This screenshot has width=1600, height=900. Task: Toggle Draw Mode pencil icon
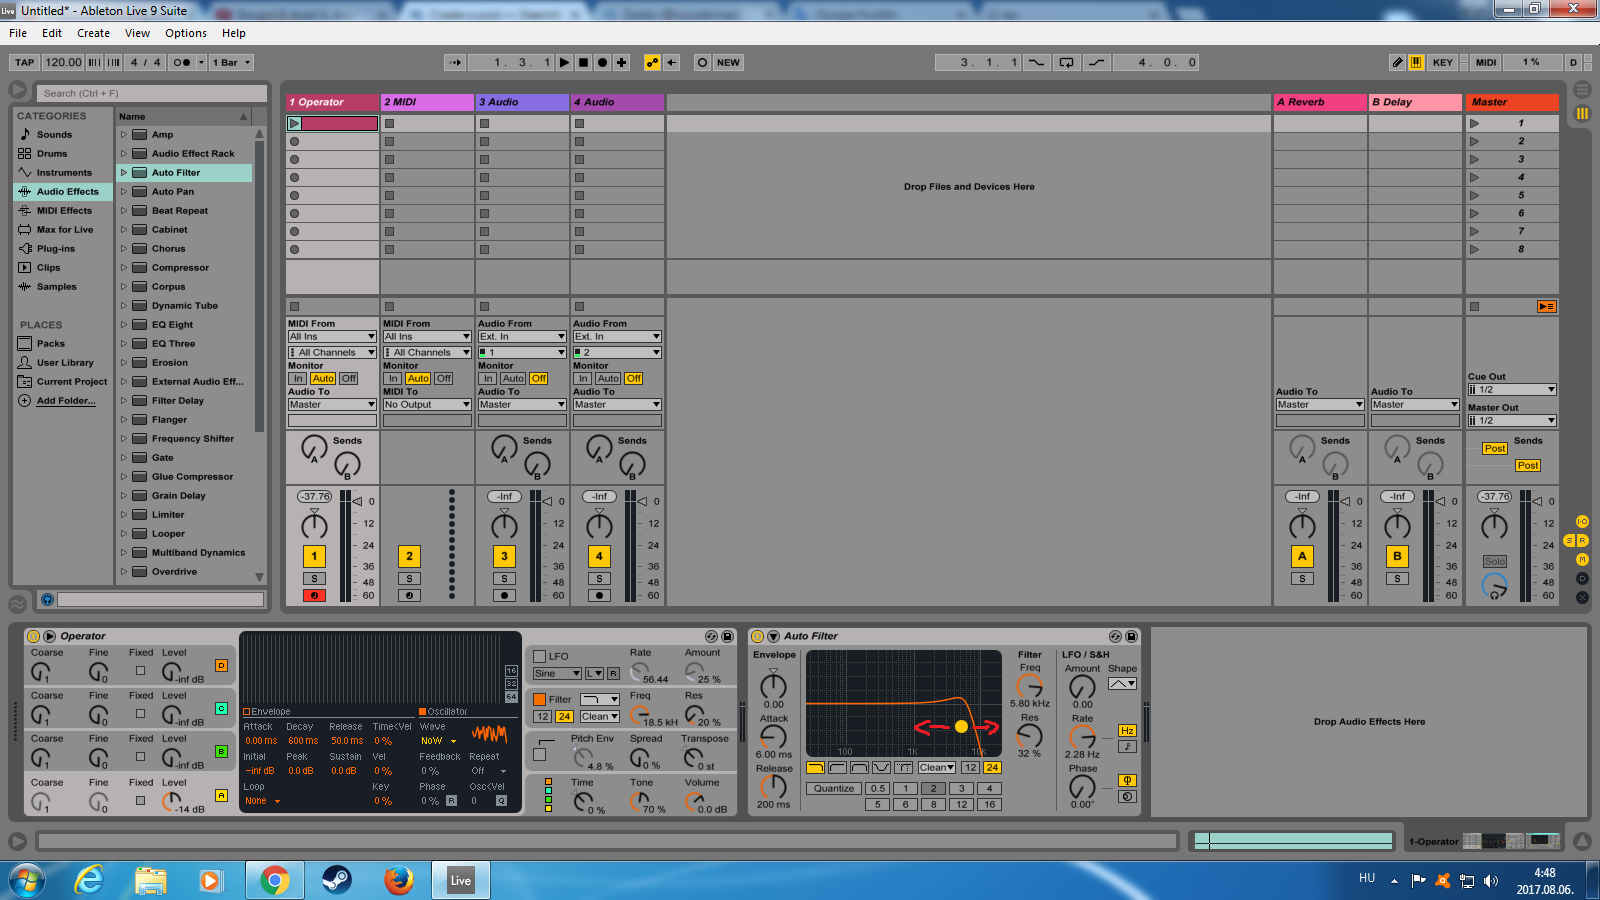pos(1398,62)
